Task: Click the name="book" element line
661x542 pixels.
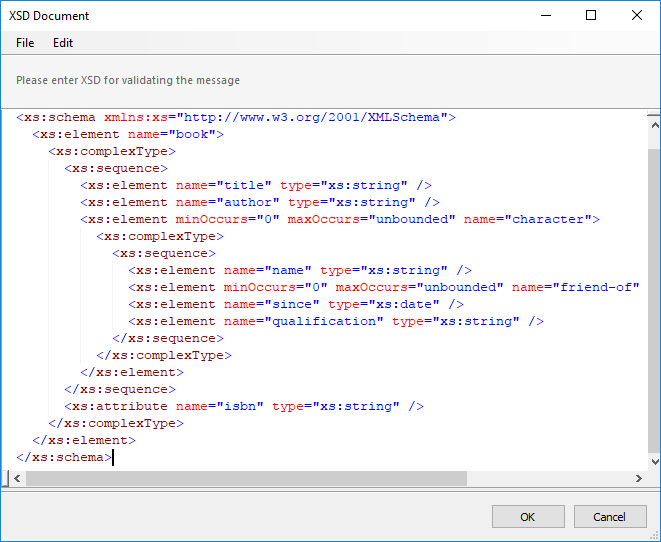Action: pyautogui.click(x=128, y=134)
